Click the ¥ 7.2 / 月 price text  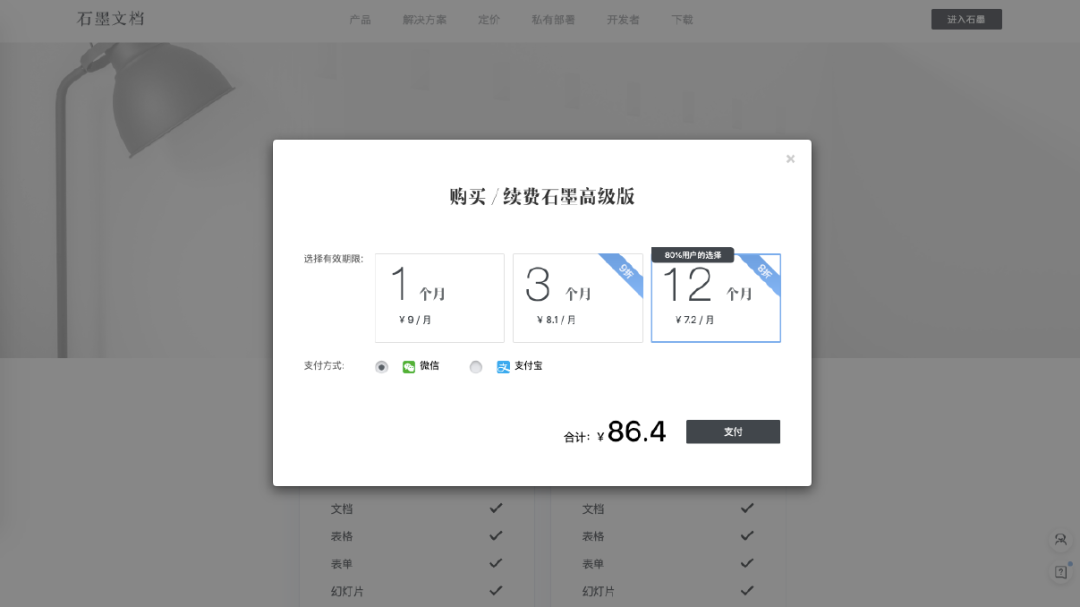point(694,320)
